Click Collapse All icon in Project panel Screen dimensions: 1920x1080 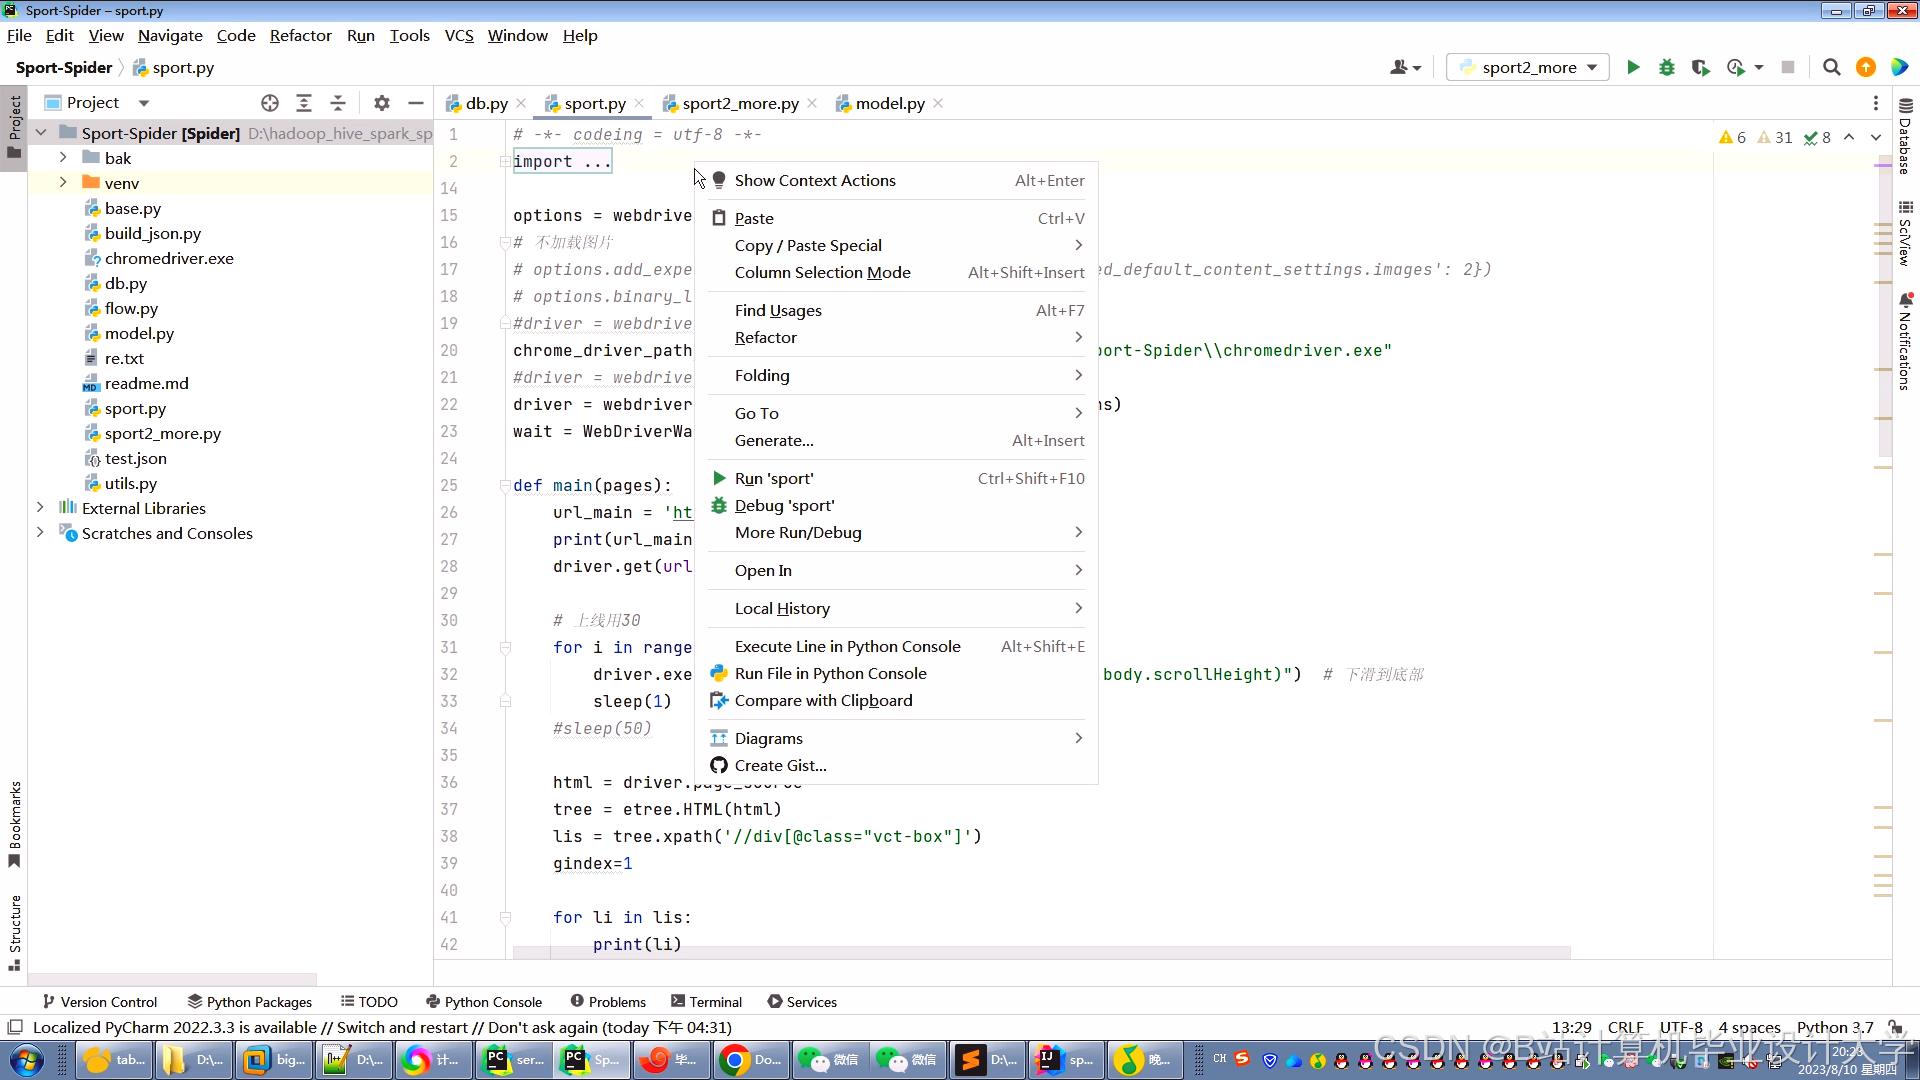point(338,103)
